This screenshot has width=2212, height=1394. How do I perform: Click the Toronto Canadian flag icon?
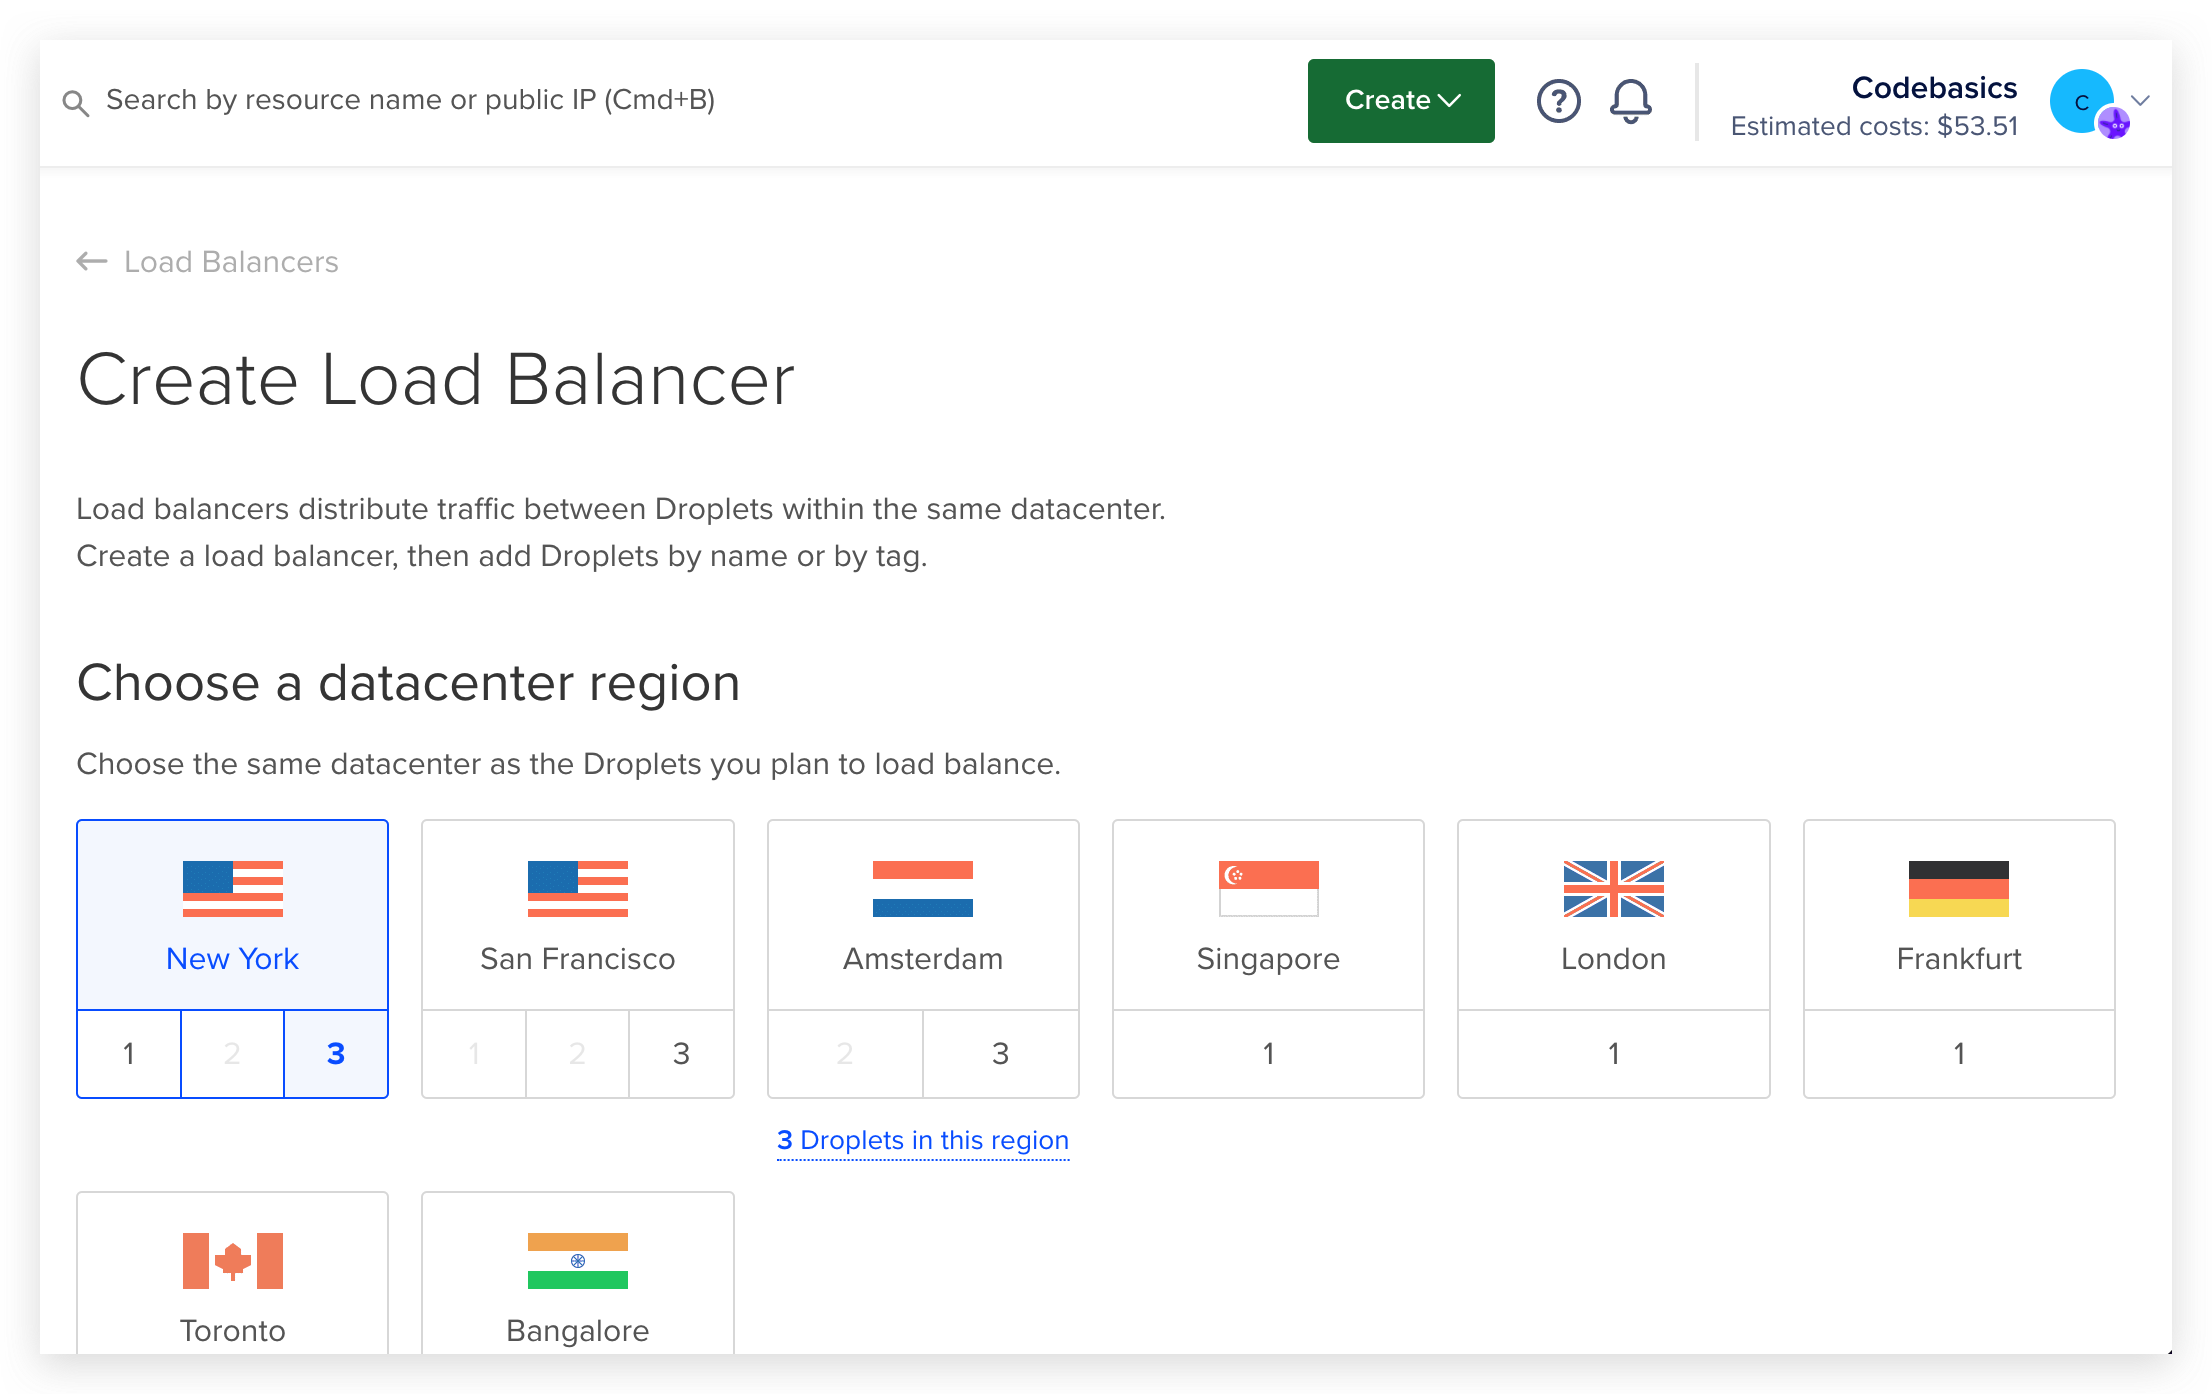tap(233, 1259)
